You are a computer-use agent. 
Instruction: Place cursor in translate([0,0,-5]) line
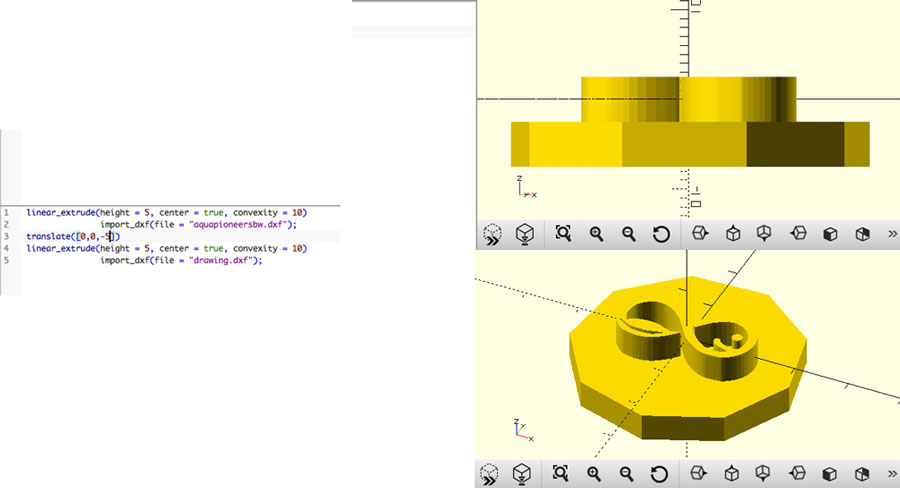tap(73, 237)
